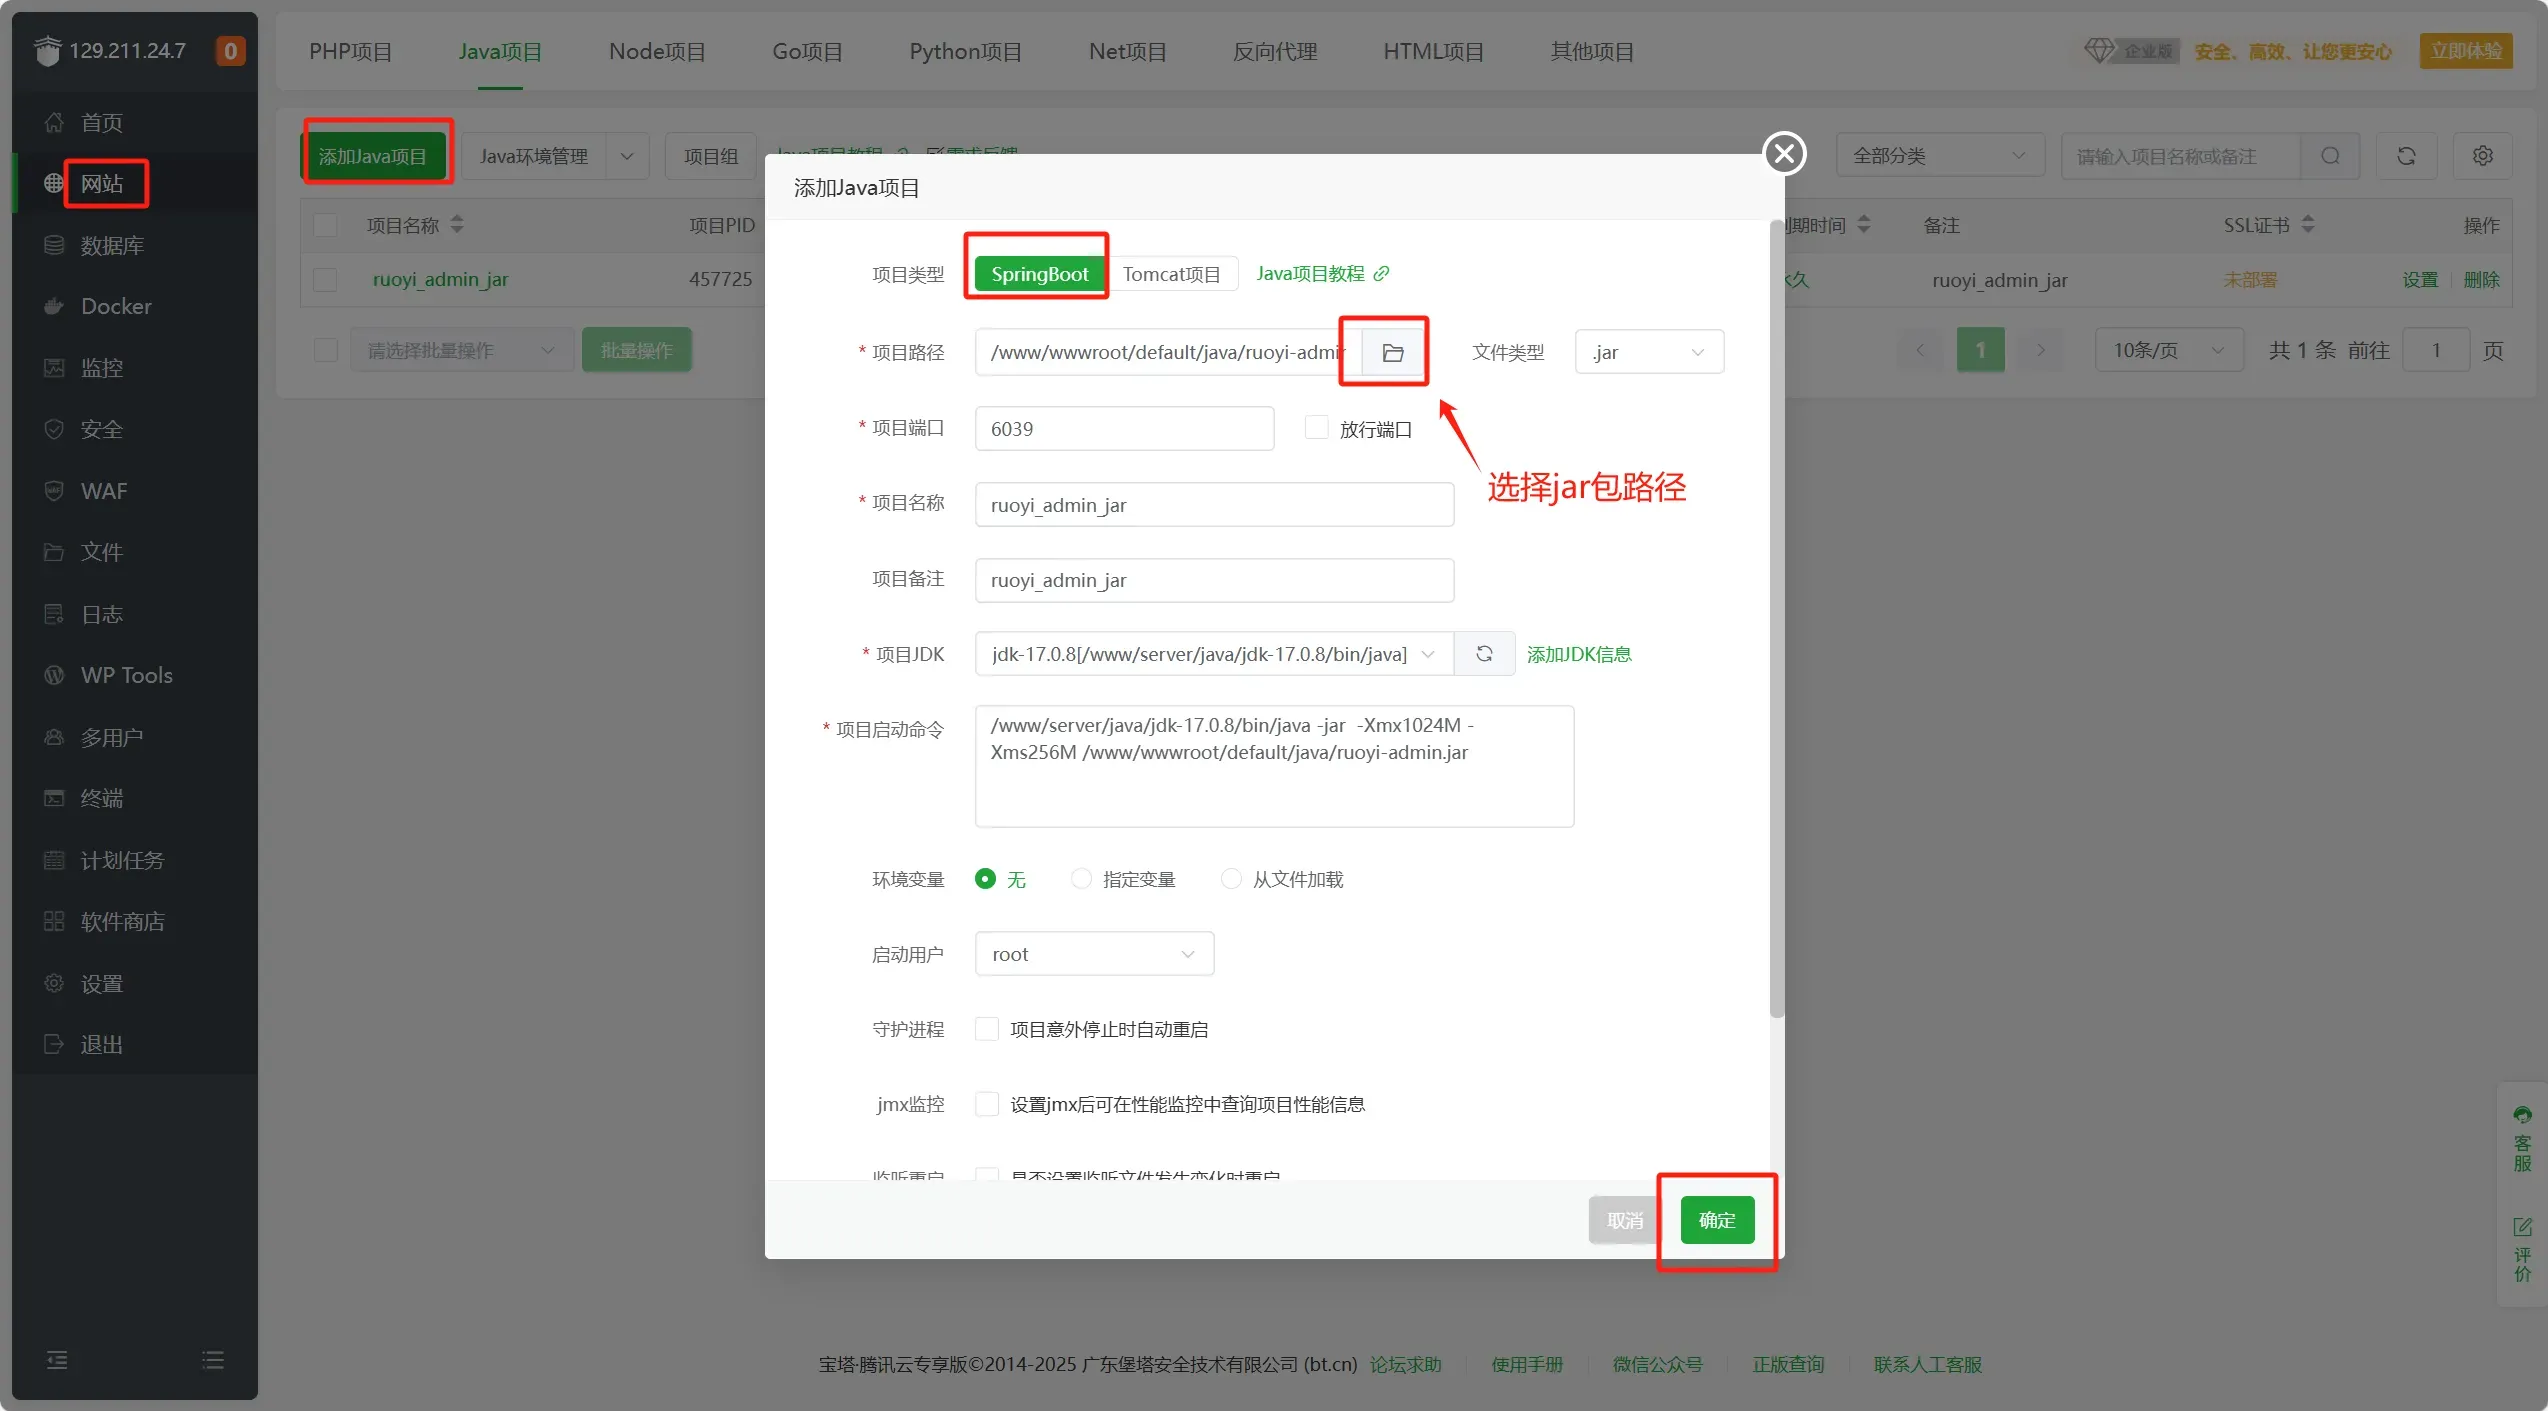
Task: Click the list refresh icon at top right
Action: click(x=2406, y=156)
